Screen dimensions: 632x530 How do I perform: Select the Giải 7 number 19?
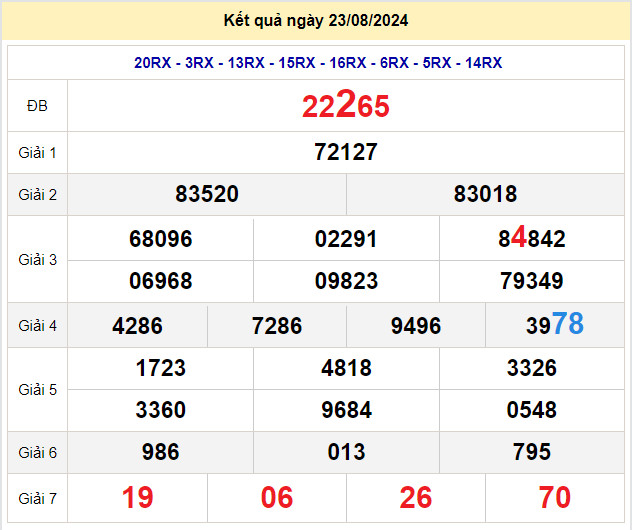(x=137, y=497)
